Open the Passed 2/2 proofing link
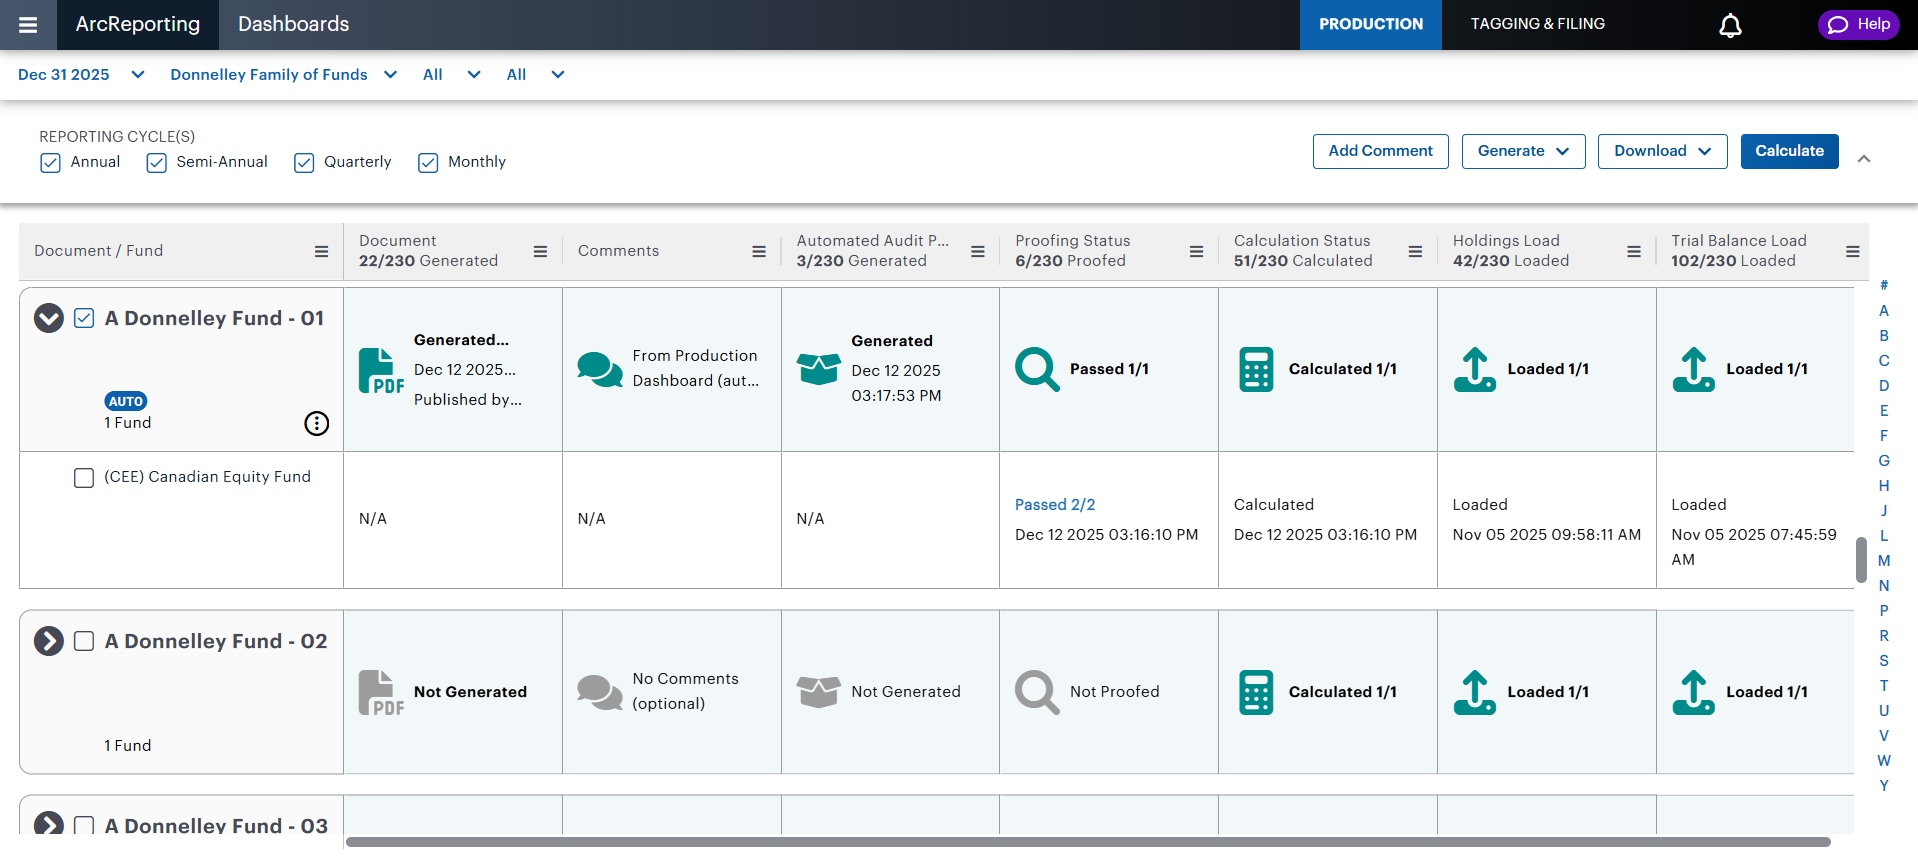This screenshot has height=866, width=1918. 1054,505
